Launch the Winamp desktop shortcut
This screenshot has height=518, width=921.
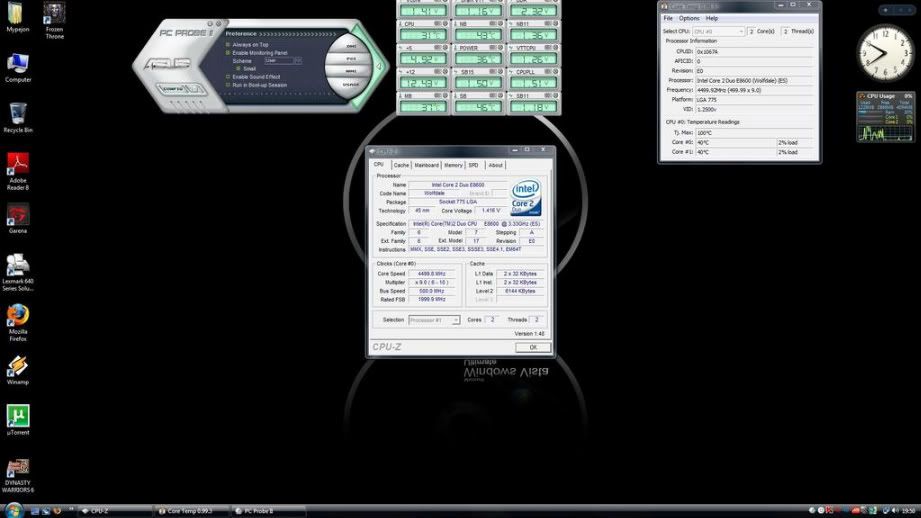pos(18,369)
